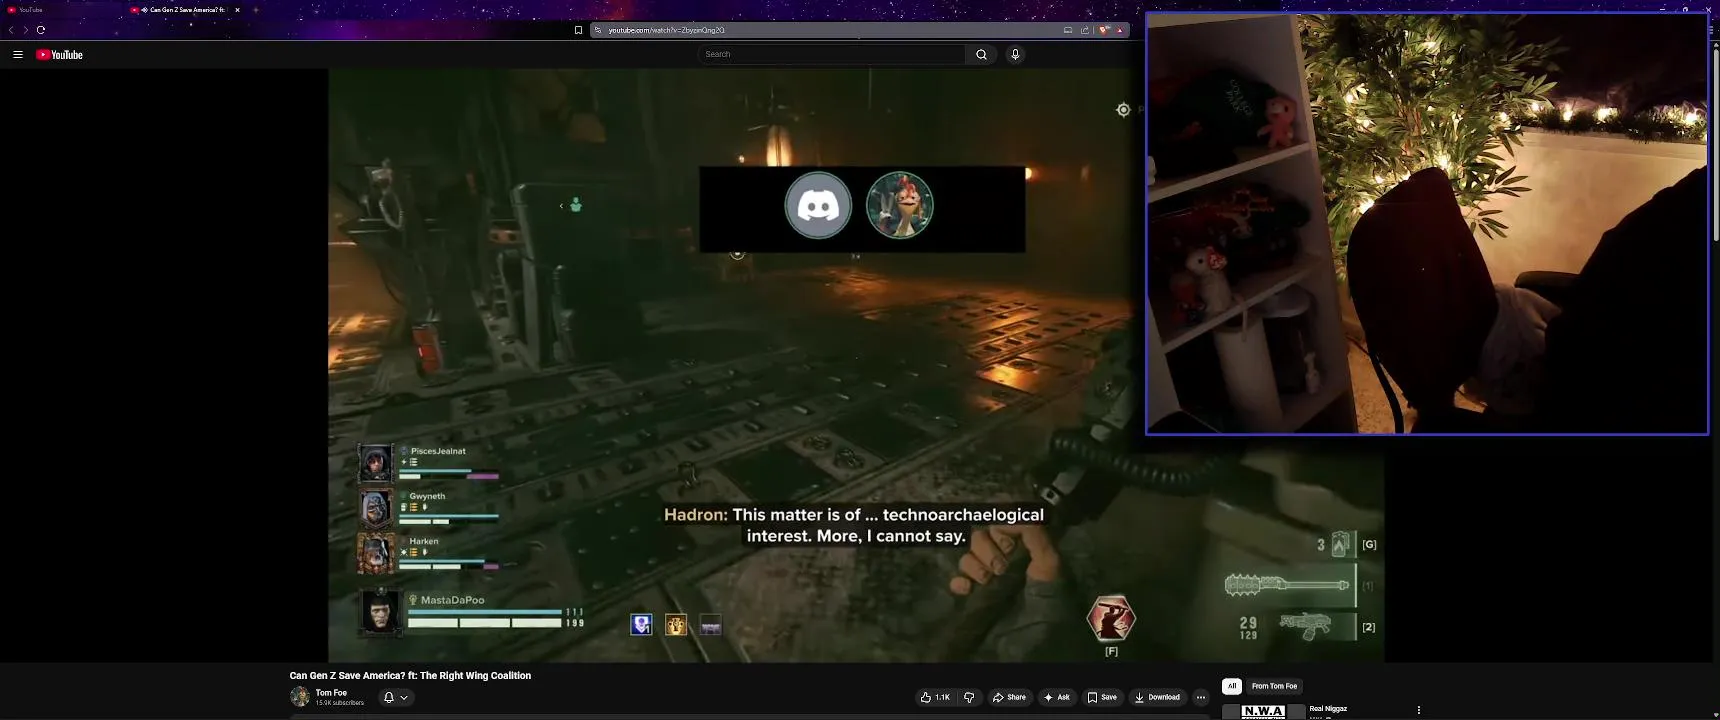
Task: Click the MastaDaPoo player portrait
Action: 380,612
